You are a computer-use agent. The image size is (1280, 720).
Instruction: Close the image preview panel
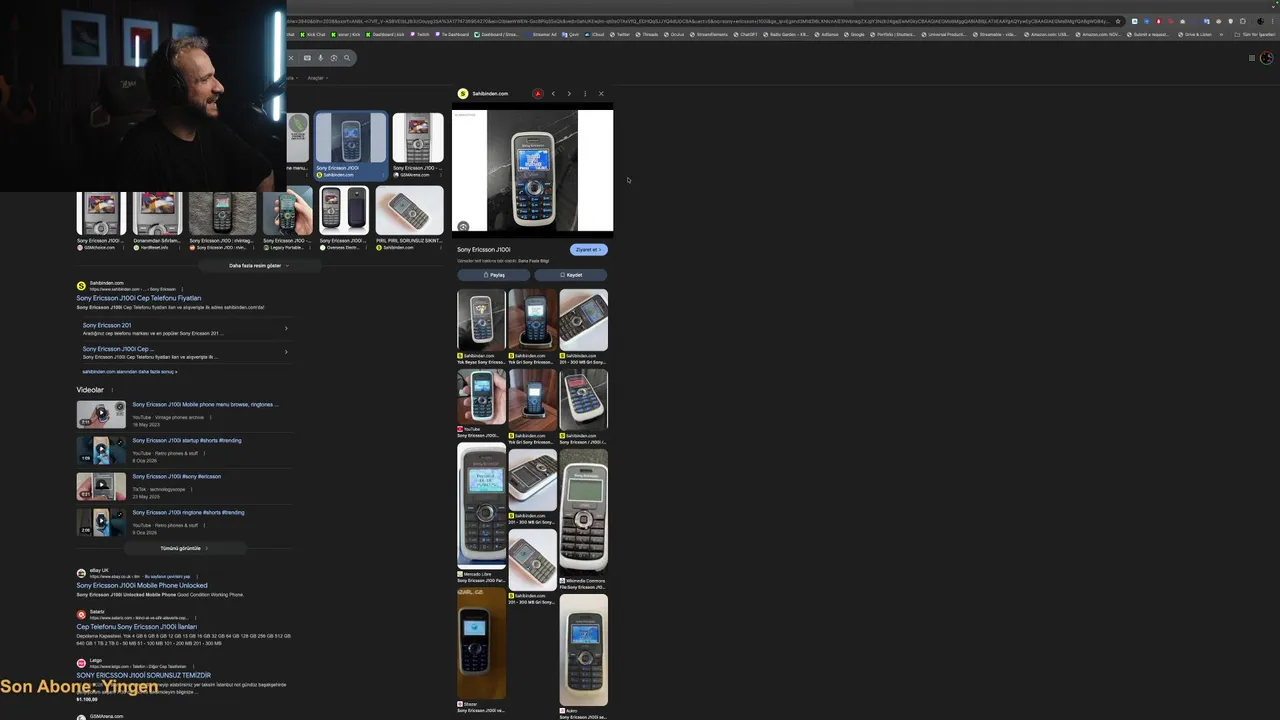pos(601,94)
